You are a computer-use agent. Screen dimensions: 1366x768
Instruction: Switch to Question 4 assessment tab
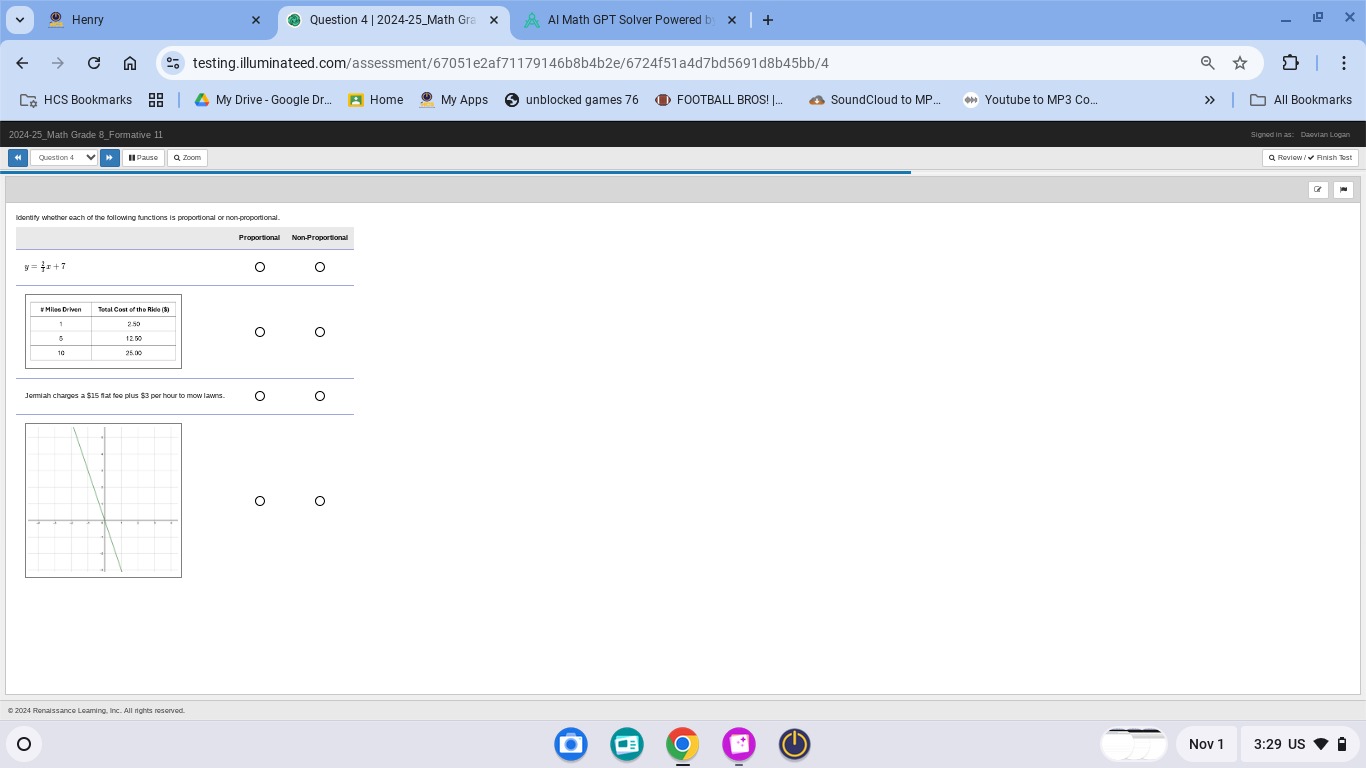392,20
